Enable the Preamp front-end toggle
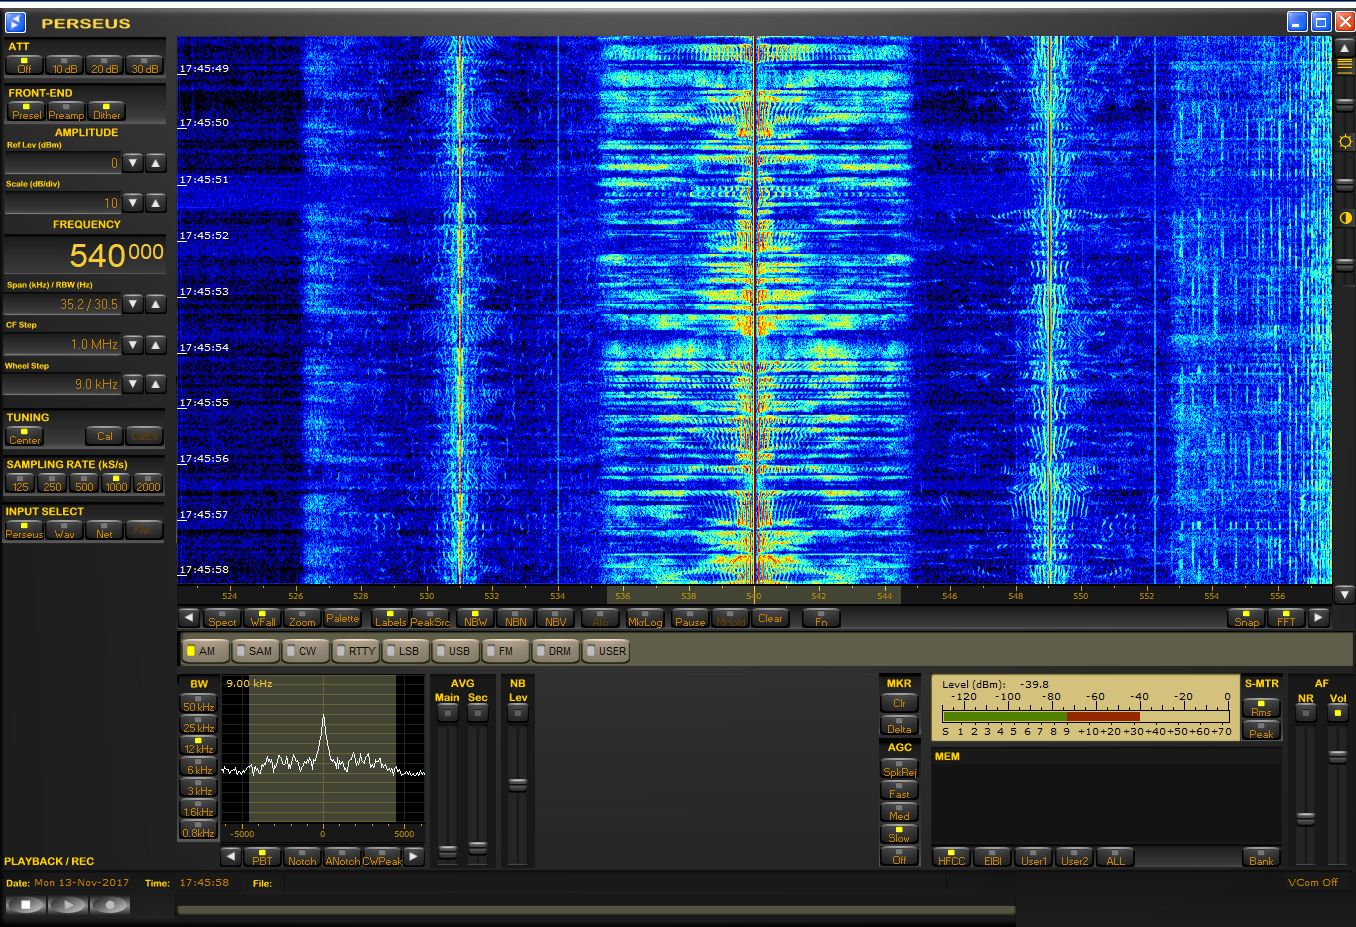1356x927 pixels. 66,111
